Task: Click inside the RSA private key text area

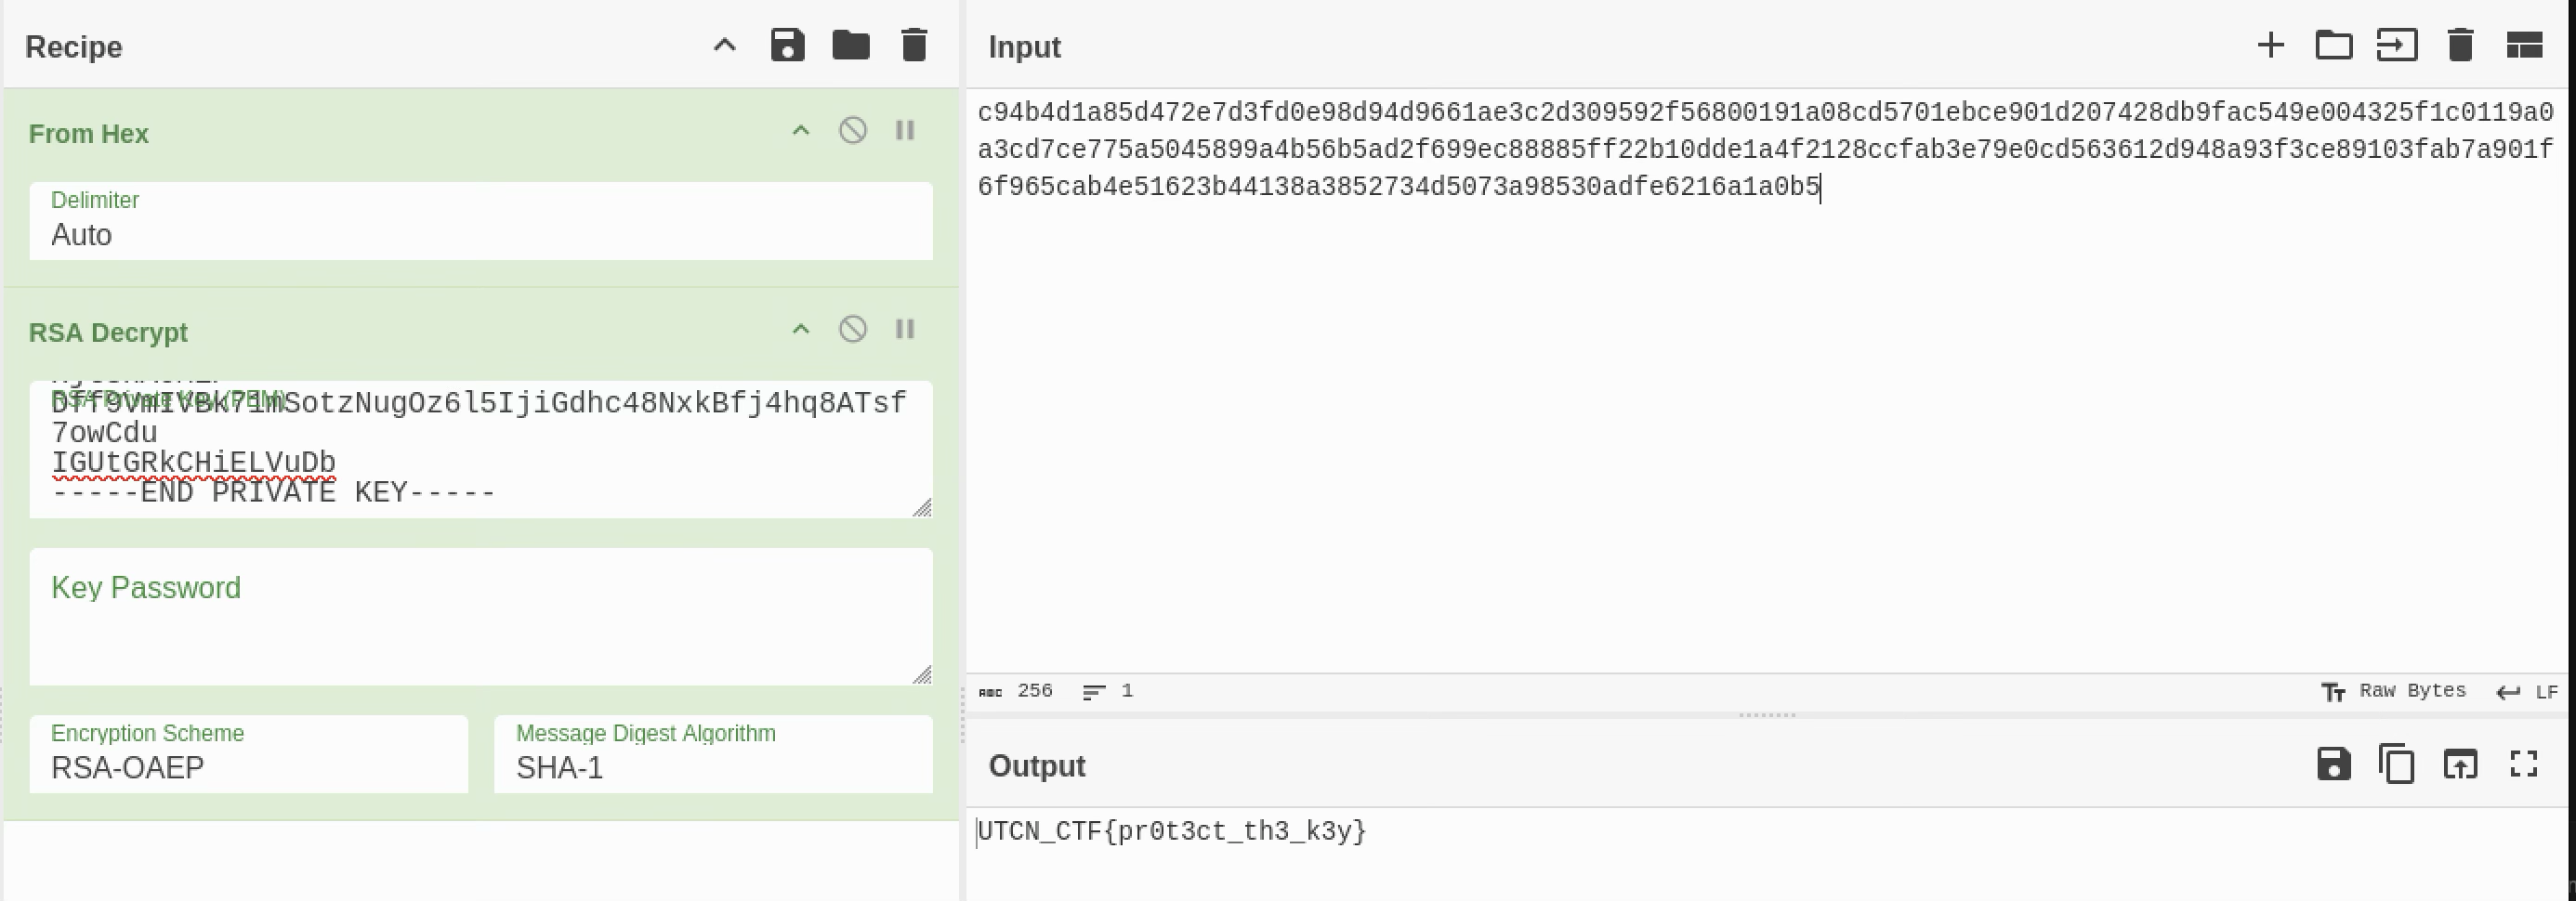Action: (481, 449)
